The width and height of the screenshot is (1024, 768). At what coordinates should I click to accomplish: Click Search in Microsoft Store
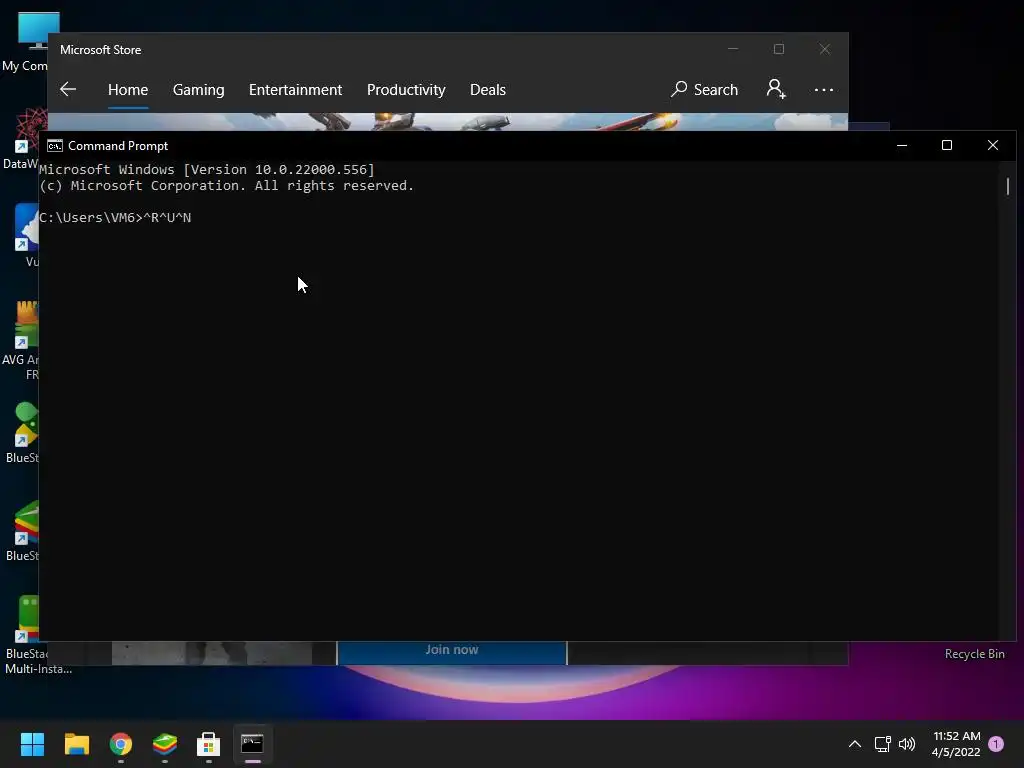705,89
